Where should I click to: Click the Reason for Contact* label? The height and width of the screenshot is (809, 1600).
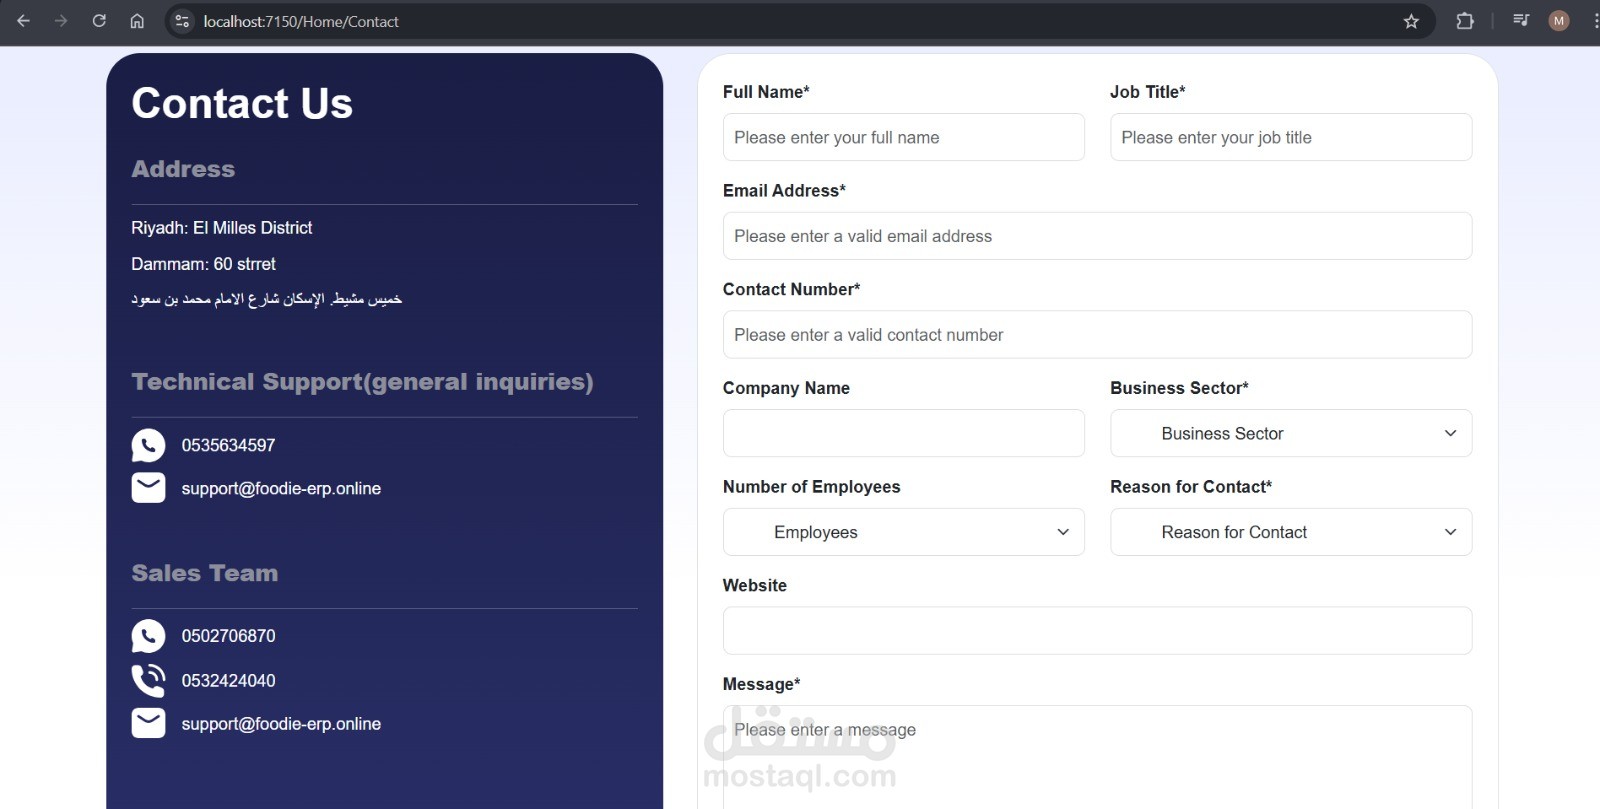(x=1191, y=487)
